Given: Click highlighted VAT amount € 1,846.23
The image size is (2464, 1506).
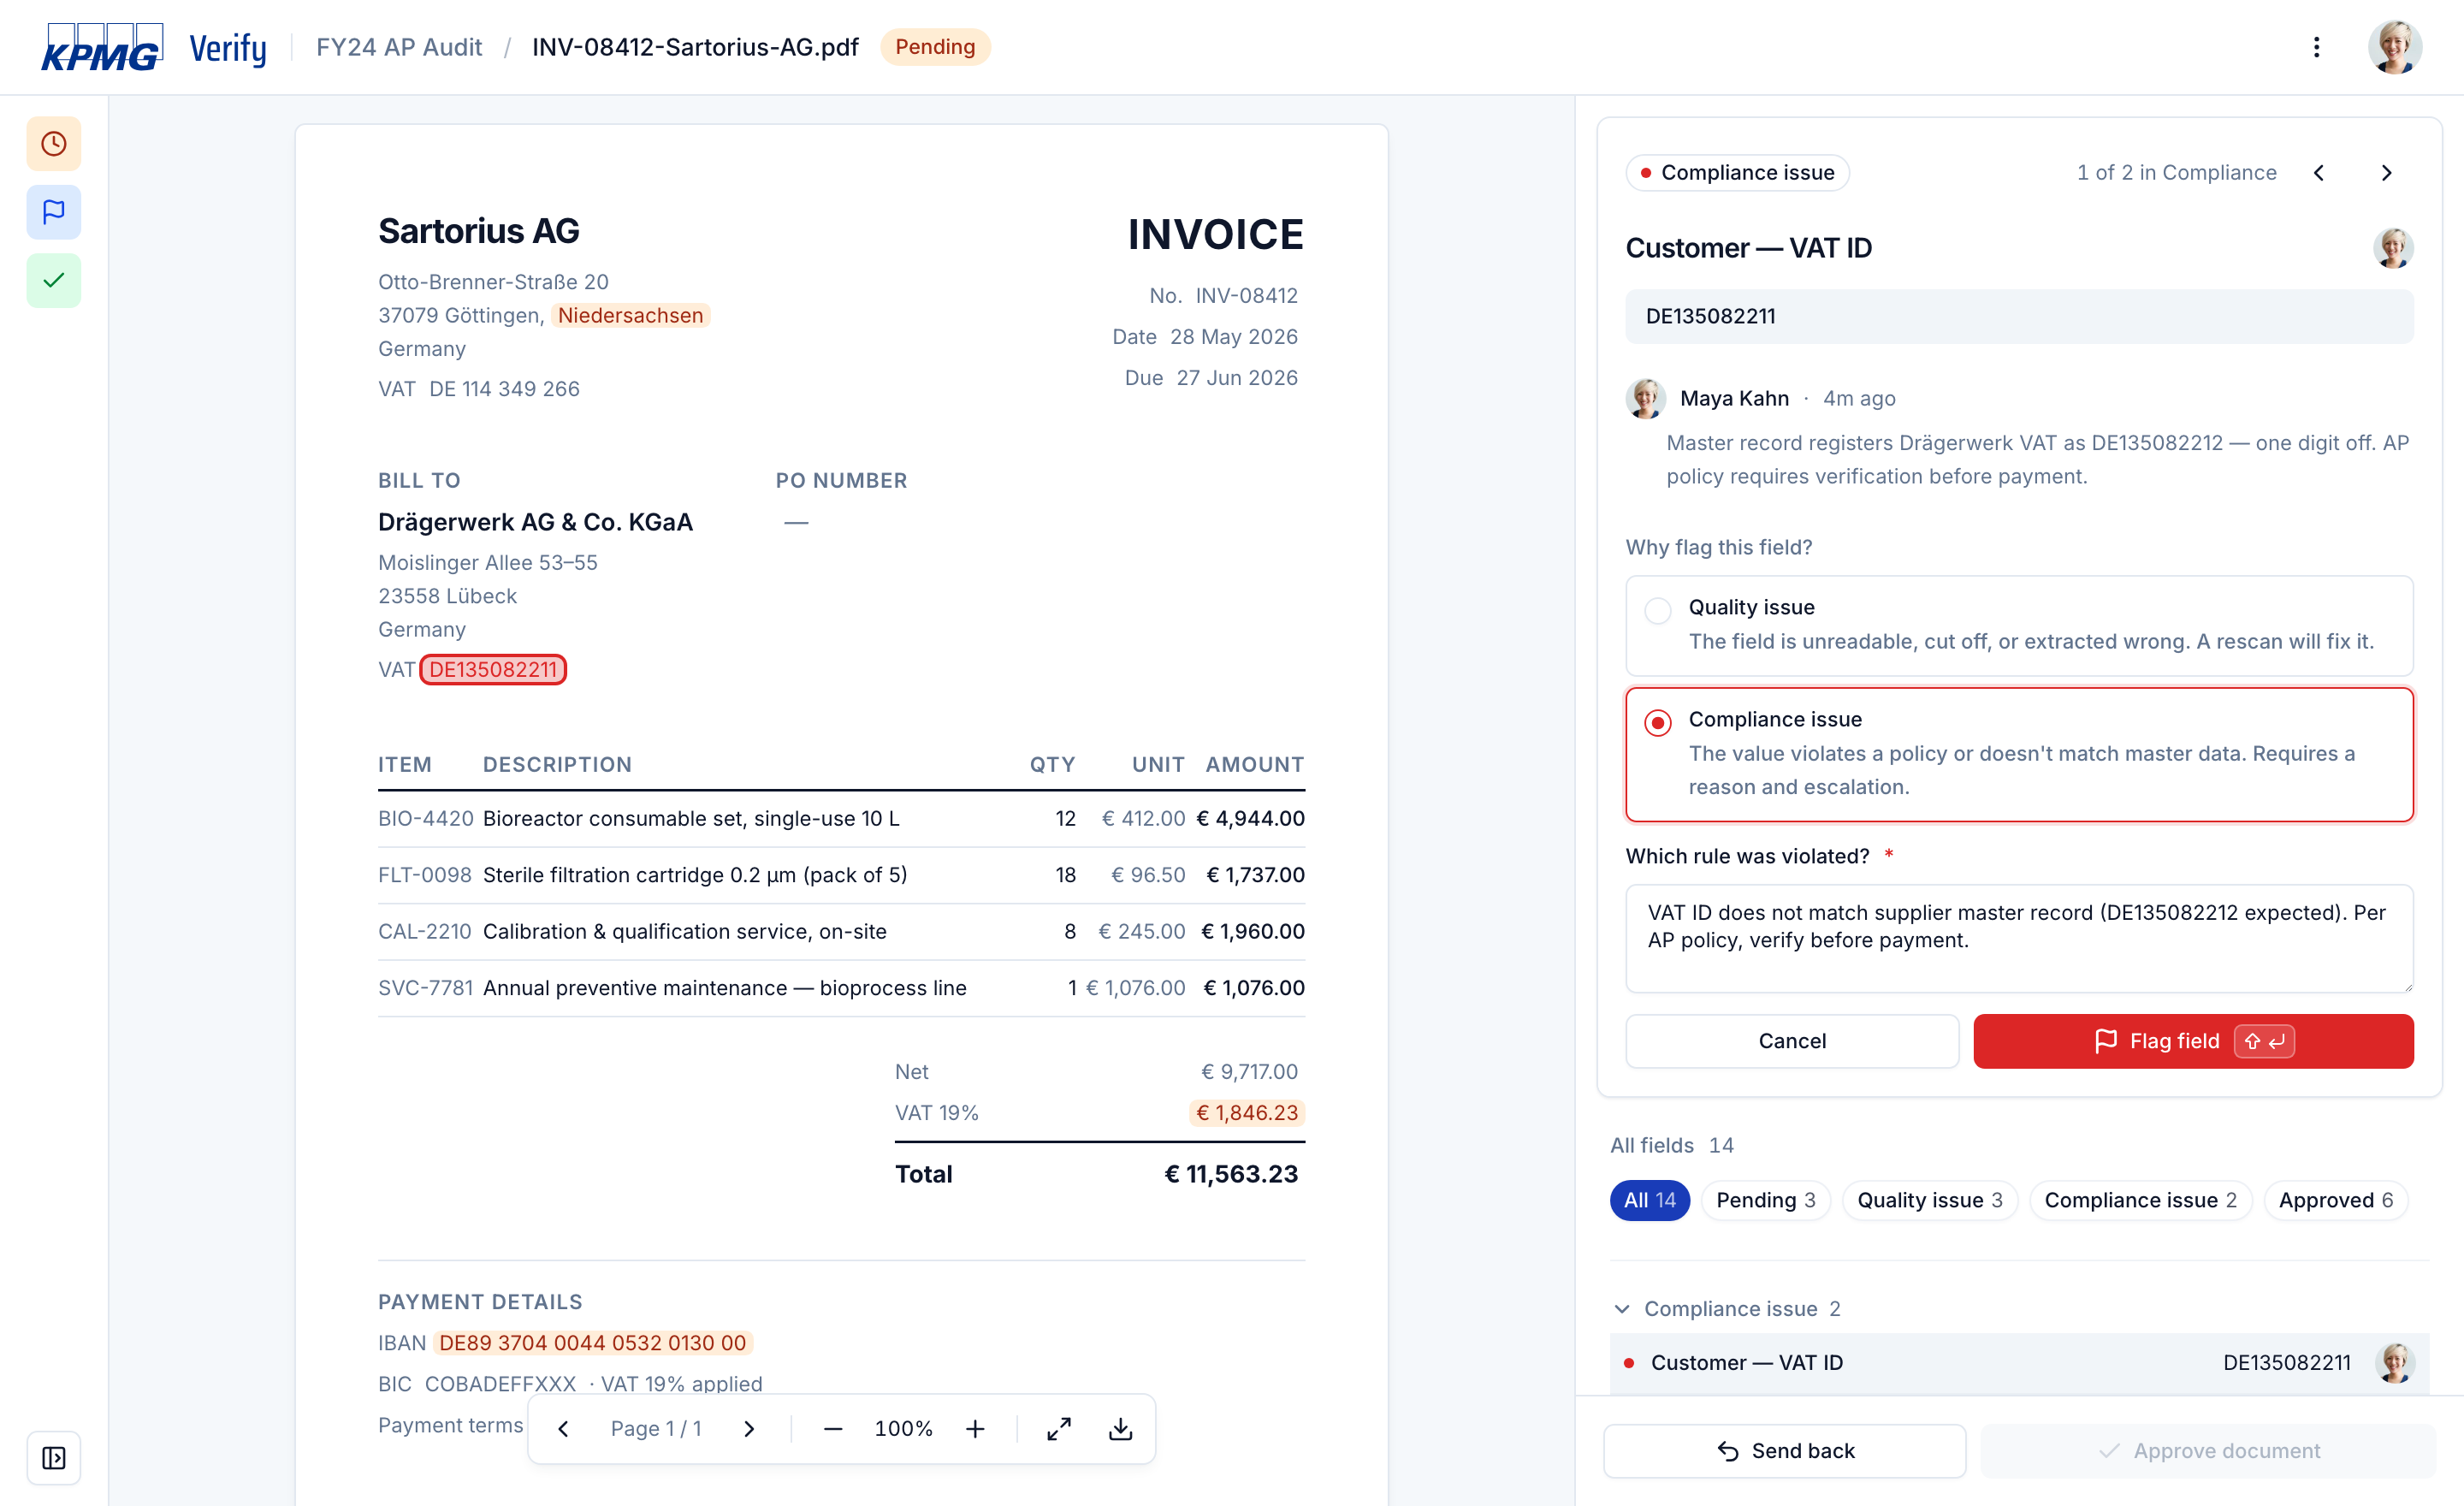Looking at the screenshot, I should tap(1247, 1113).
